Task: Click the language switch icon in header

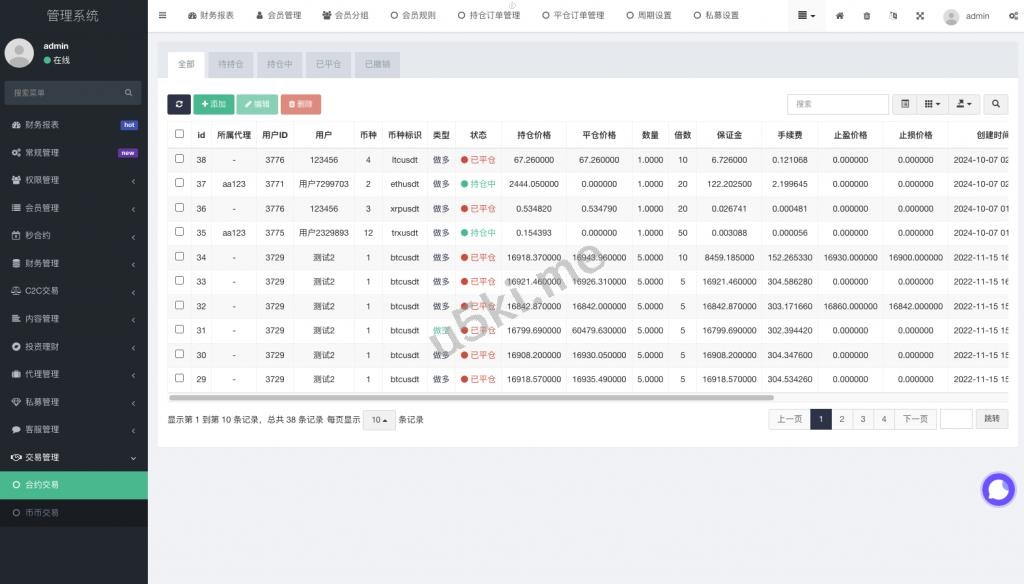Action: tap(893, 16)
